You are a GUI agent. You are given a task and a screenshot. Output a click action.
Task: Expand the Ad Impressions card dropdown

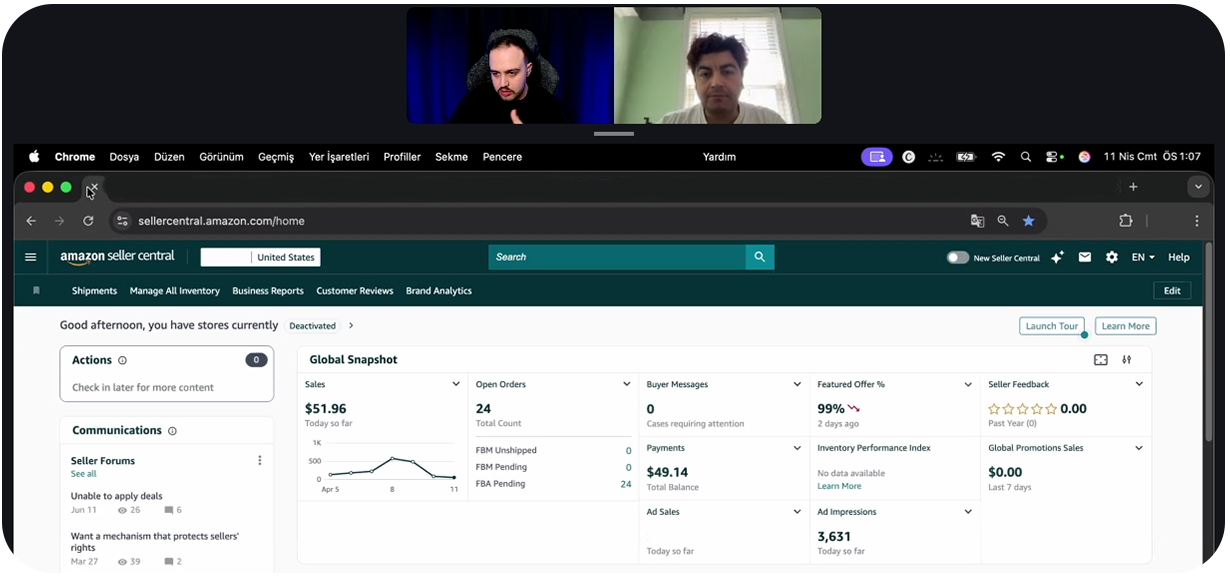pos(968,512)
